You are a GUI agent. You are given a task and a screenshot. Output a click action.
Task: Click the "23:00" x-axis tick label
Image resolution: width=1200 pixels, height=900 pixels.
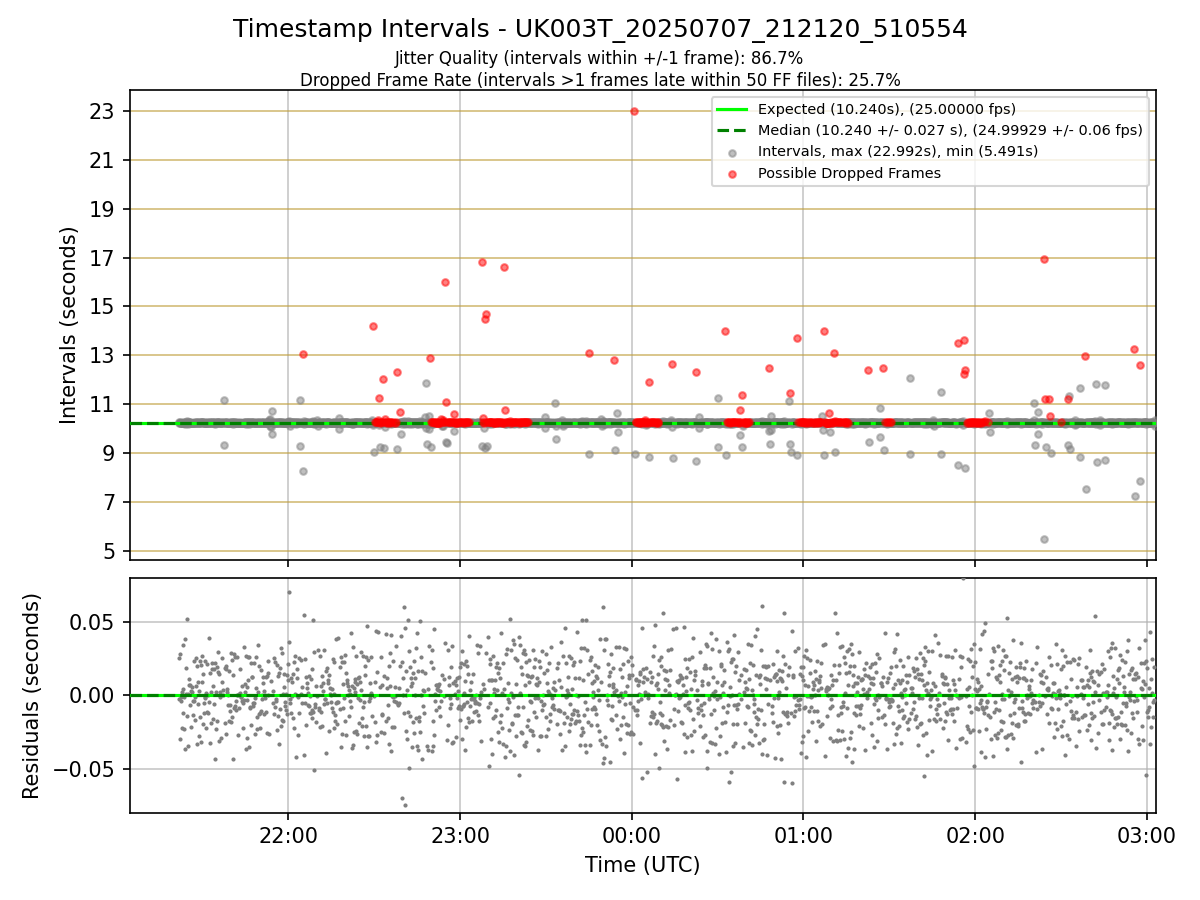460,836
